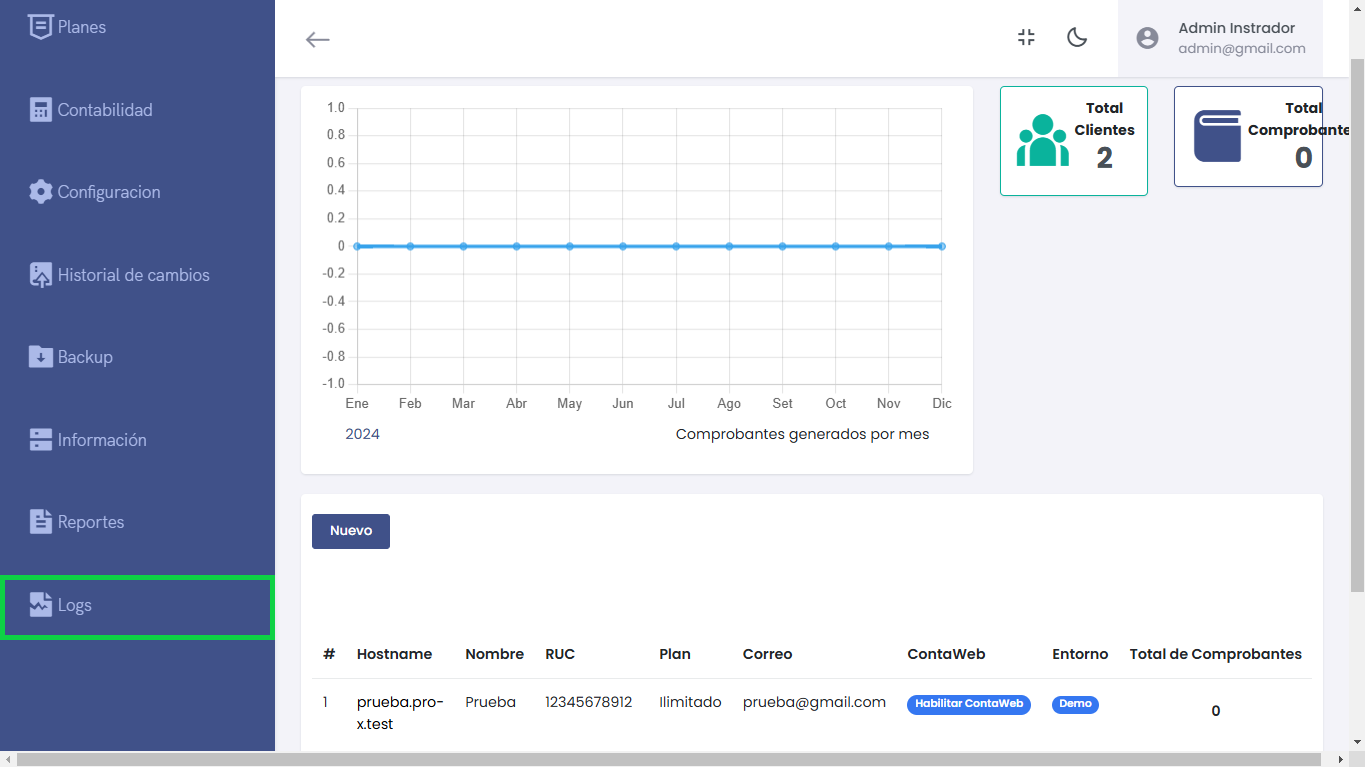
Task: Click the Información server icon
Action: [40, 440]
